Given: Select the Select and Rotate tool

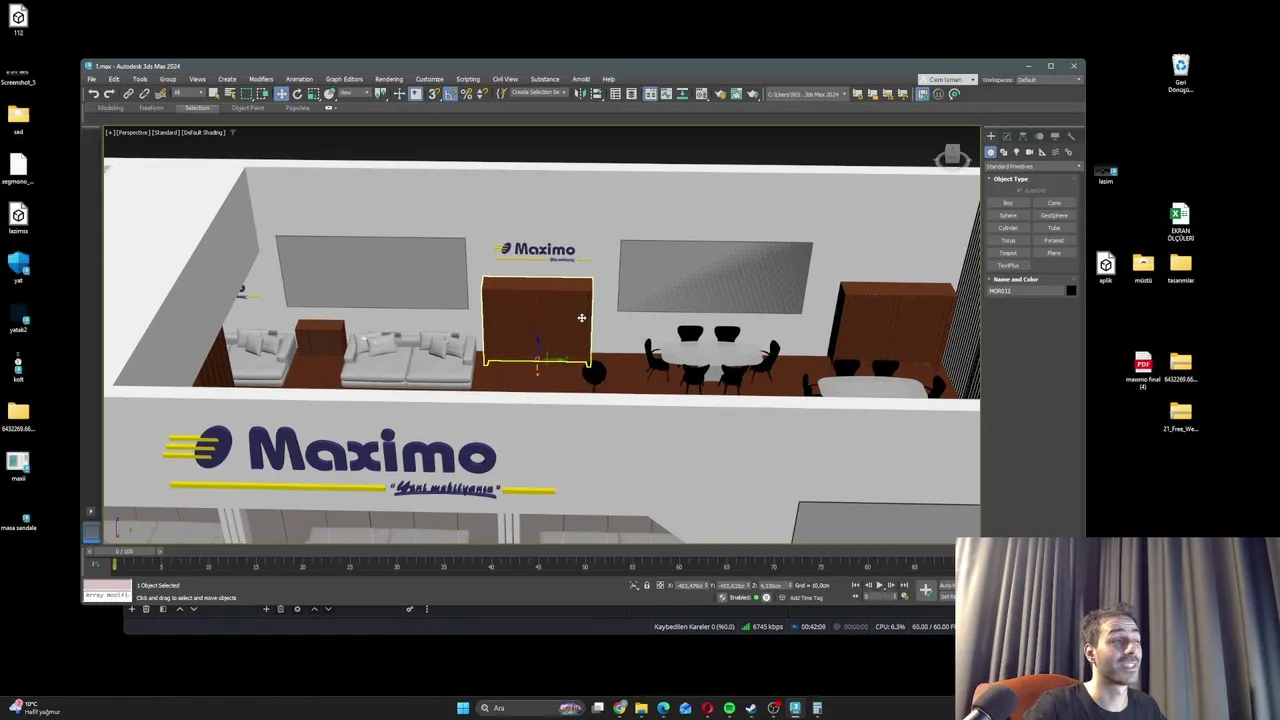Looking at the screenshot, I should (x=297, y=94).
